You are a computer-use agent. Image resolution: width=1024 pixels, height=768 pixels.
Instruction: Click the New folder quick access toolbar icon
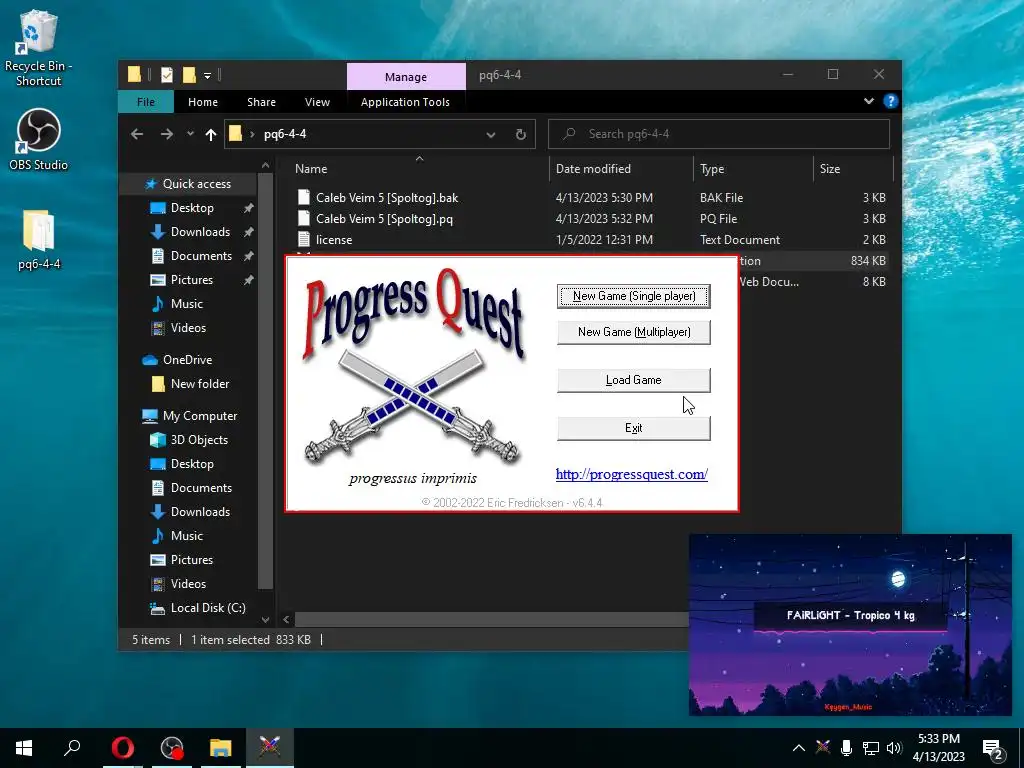[189, 75]
